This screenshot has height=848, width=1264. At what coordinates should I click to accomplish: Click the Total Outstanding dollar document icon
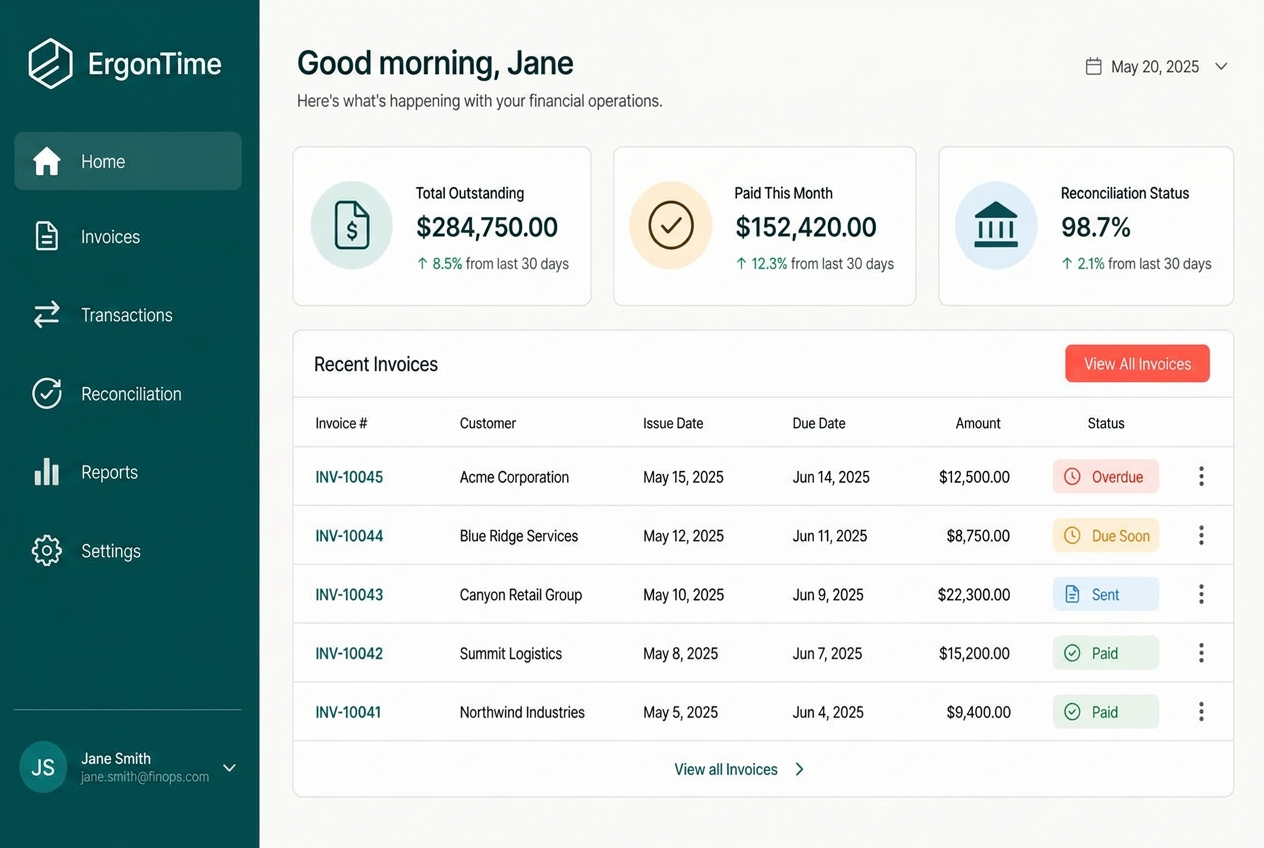351,225
